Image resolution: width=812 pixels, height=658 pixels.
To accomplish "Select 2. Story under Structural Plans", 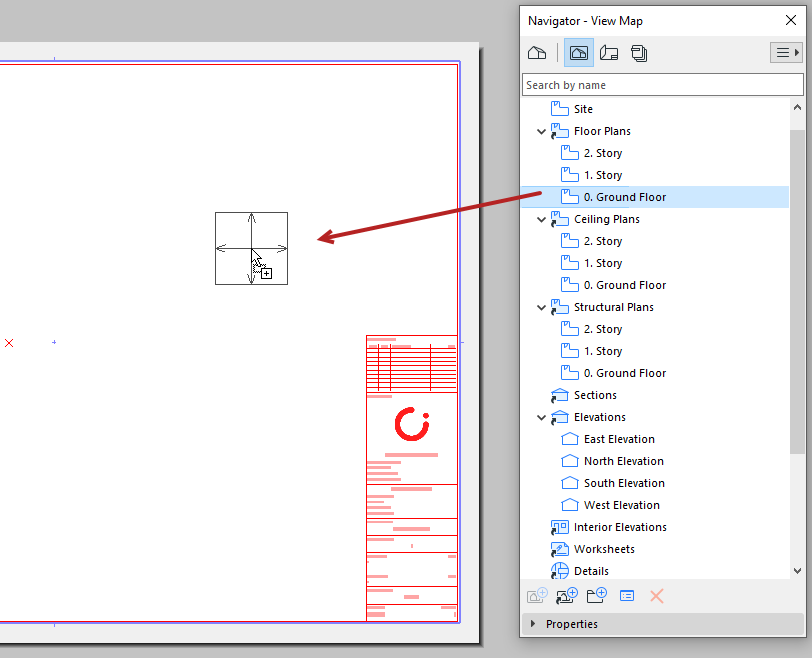I will coord(603,329).
